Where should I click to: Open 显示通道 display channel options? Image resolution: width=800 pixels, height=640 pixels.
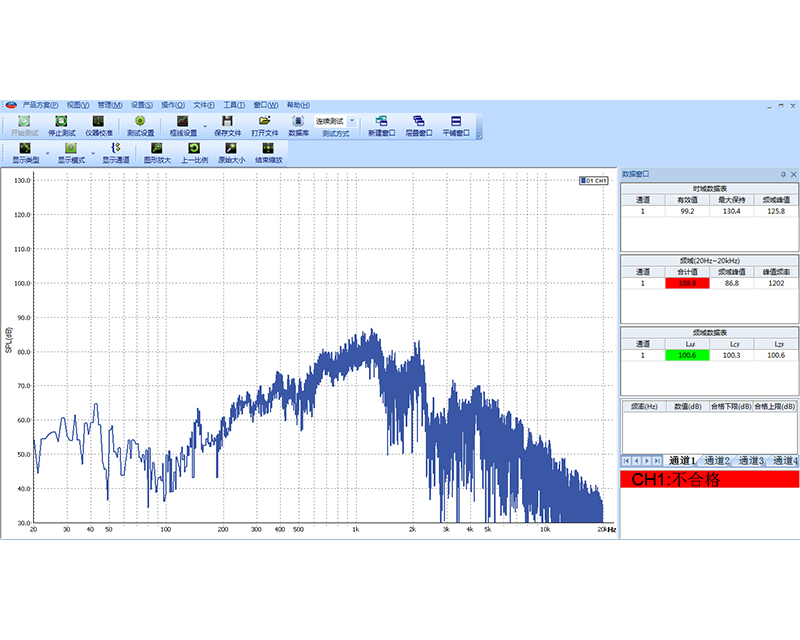click(x=116, y=153)
